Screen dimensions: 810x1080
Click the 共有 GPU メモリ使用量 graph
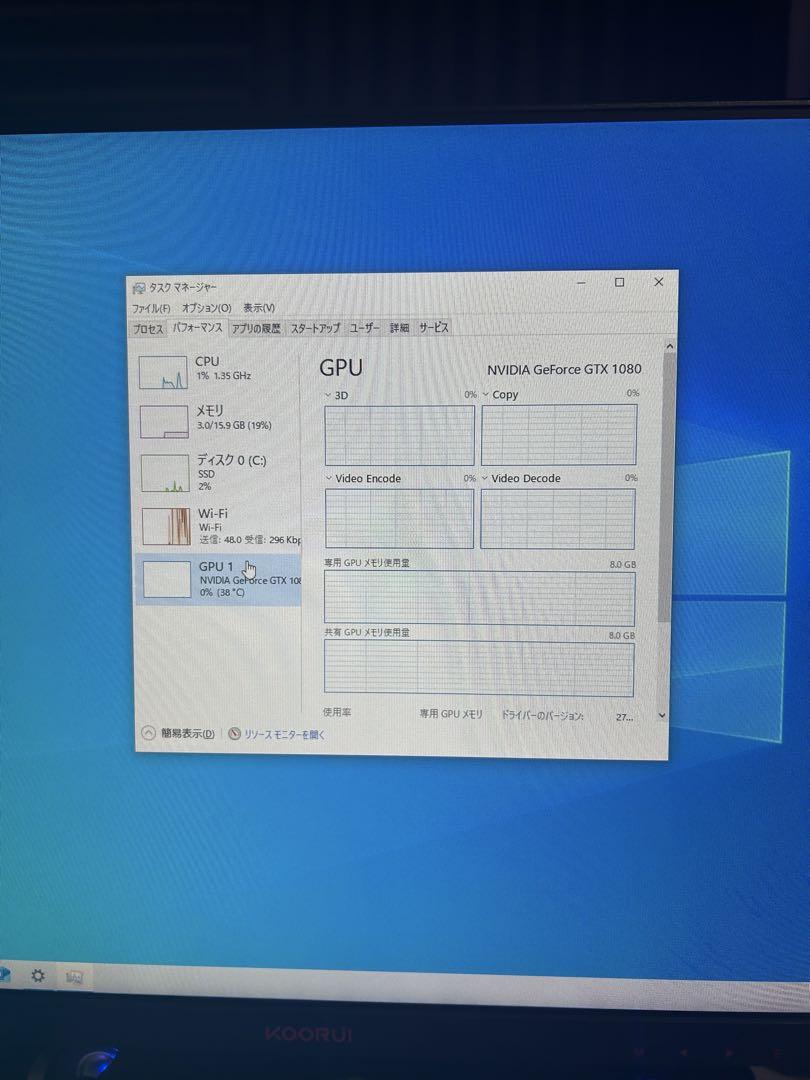tap(479, 667)
